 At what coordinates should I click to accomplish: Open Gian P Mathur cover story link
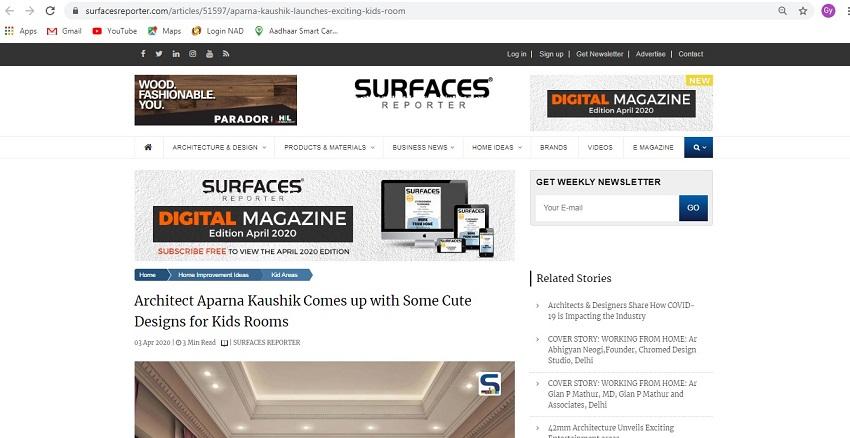coord(622,394)
